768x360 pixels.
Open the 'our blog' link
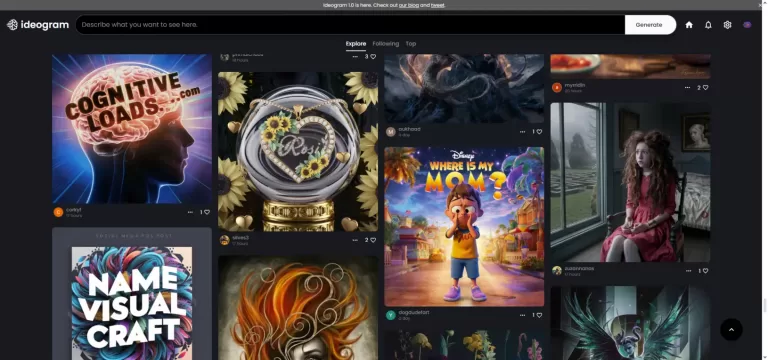coord(408,5)
